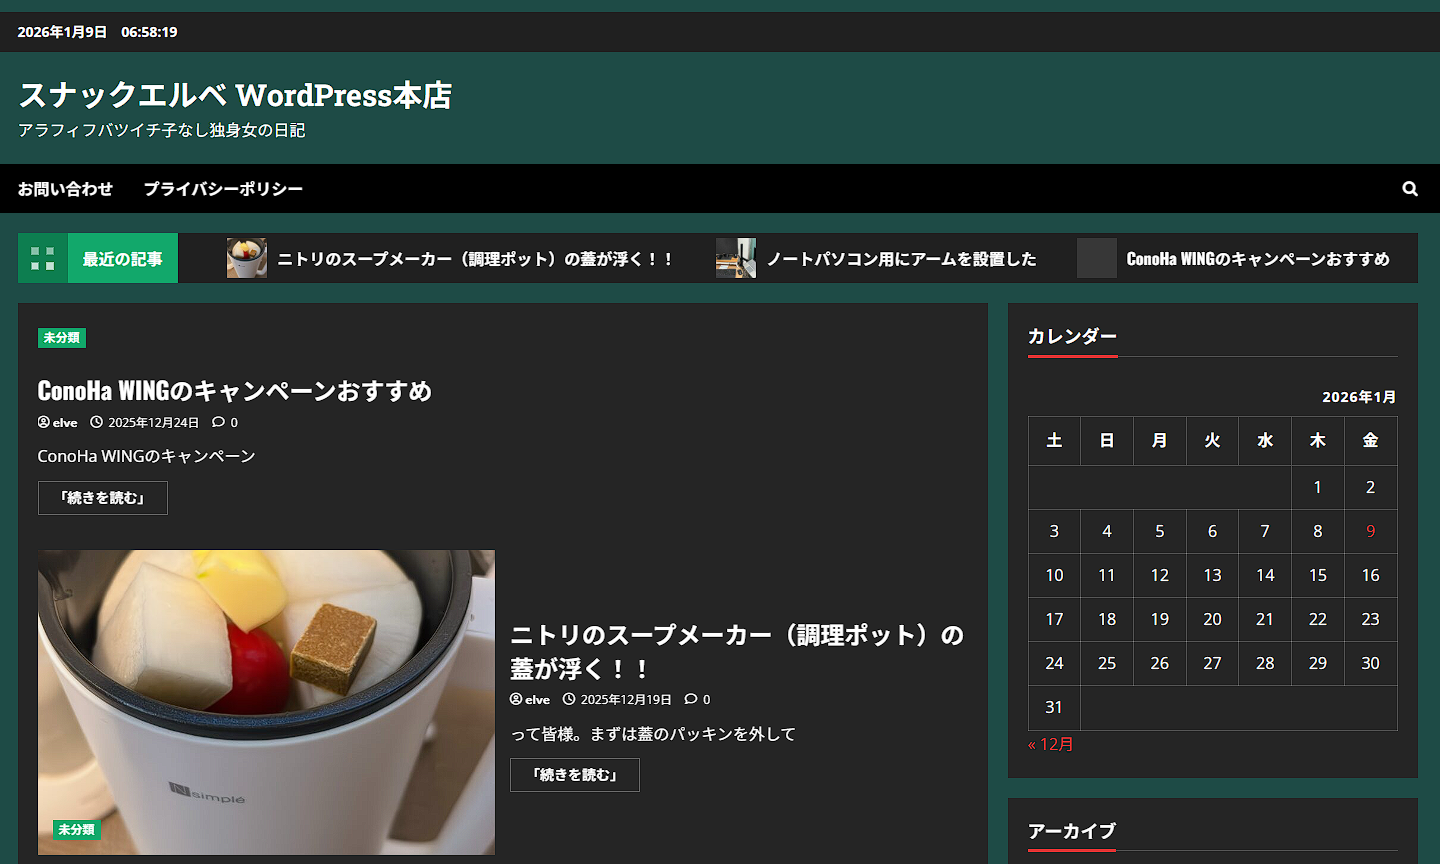Open post title ConoHa WINGのキャンペーンおすすめ
Viewport: 1440px width, 864px height.
click(234, 390)
